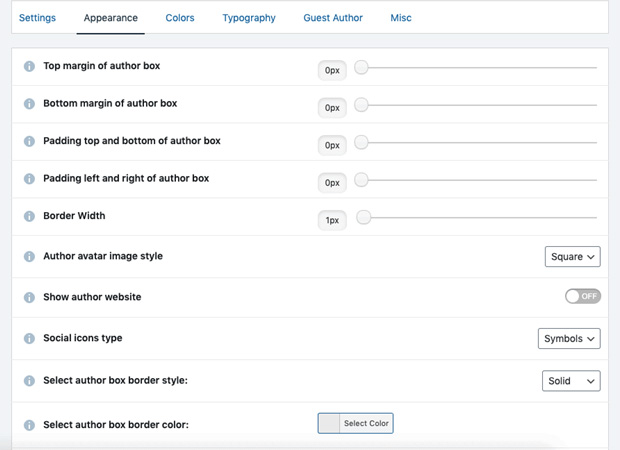Screen dimensions: 620x450
Task: Click info icon beside Bottom margin of author box
Action: [x=29, y=104]
